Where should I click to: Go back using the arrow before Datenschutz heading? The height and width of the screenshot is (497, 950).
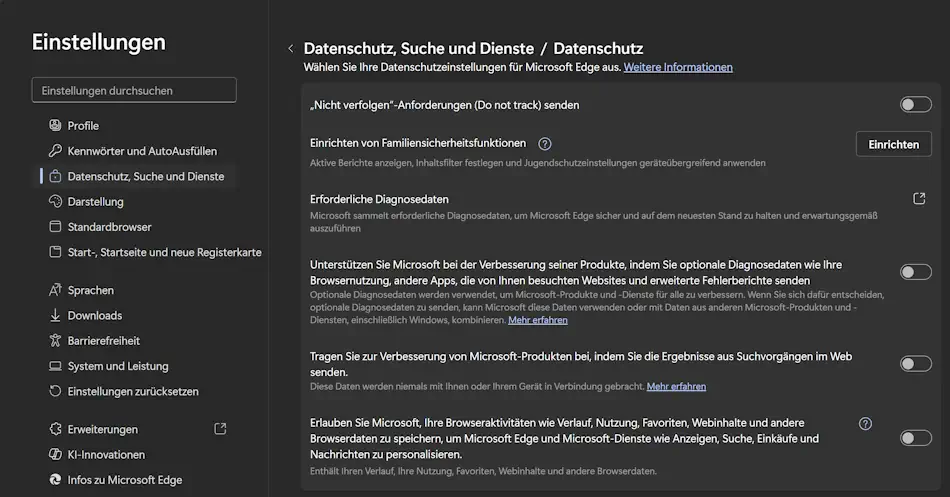[291, 48]
